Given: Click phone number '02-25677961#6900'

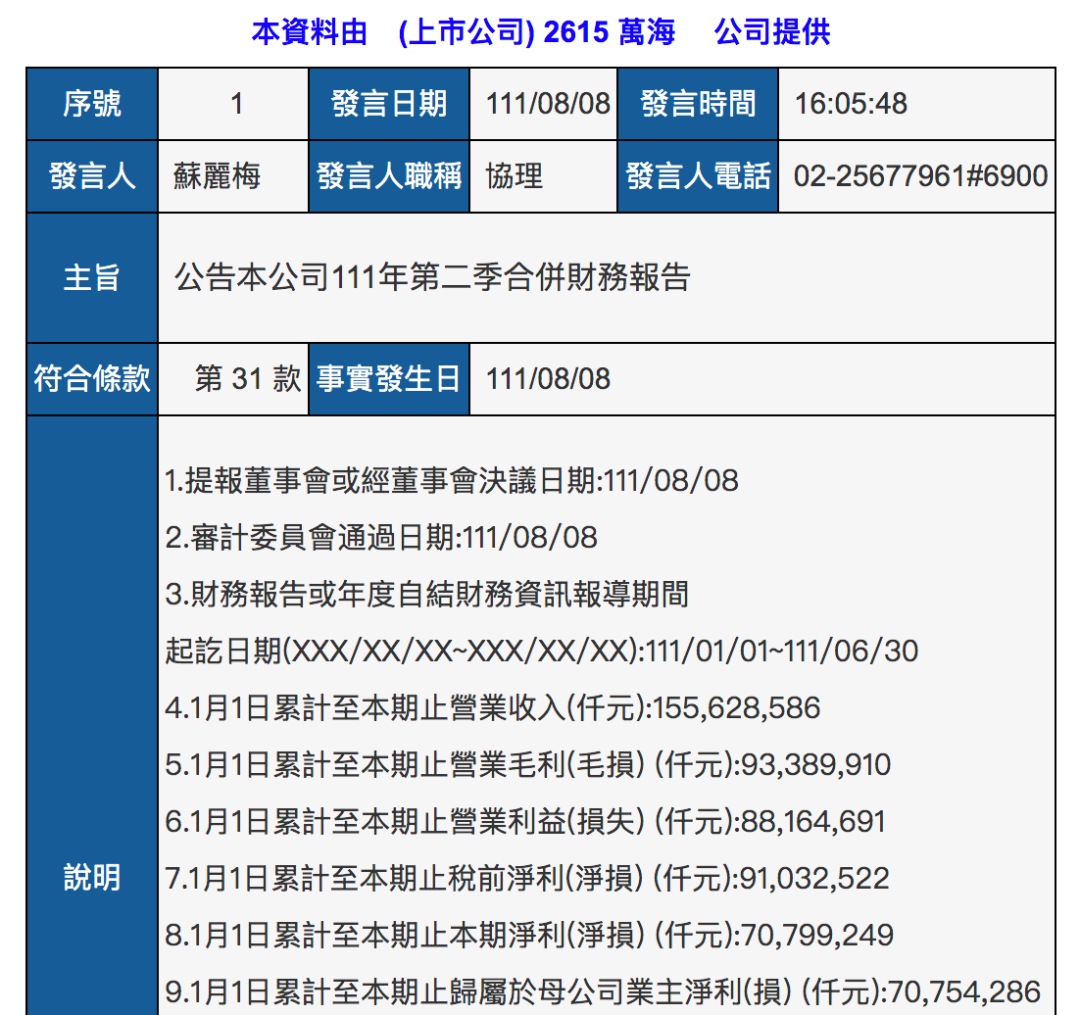Looking at the screenshot, I should point(920,176).
